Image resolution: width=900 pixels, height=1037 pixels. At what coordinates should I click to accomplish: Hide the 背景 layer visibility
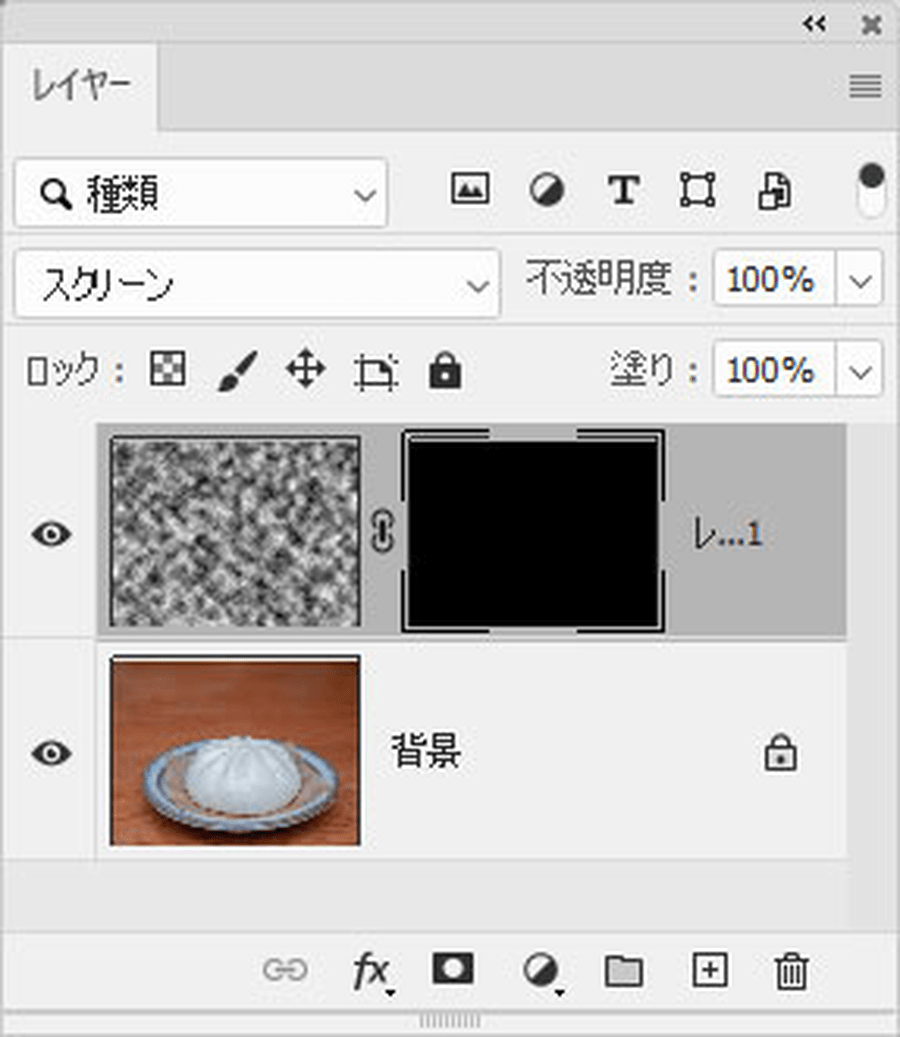tap(52, 753)
